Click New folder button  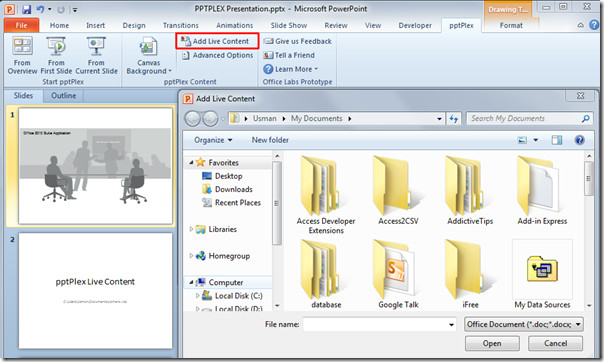click(x=270, y=140)
